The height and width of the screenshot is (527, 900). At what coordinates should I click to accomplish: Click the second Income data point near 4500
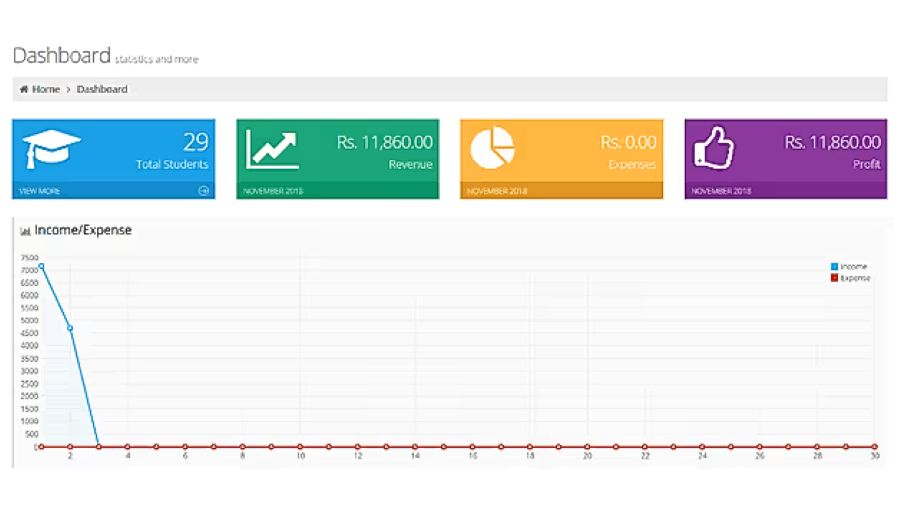(70, 328)
